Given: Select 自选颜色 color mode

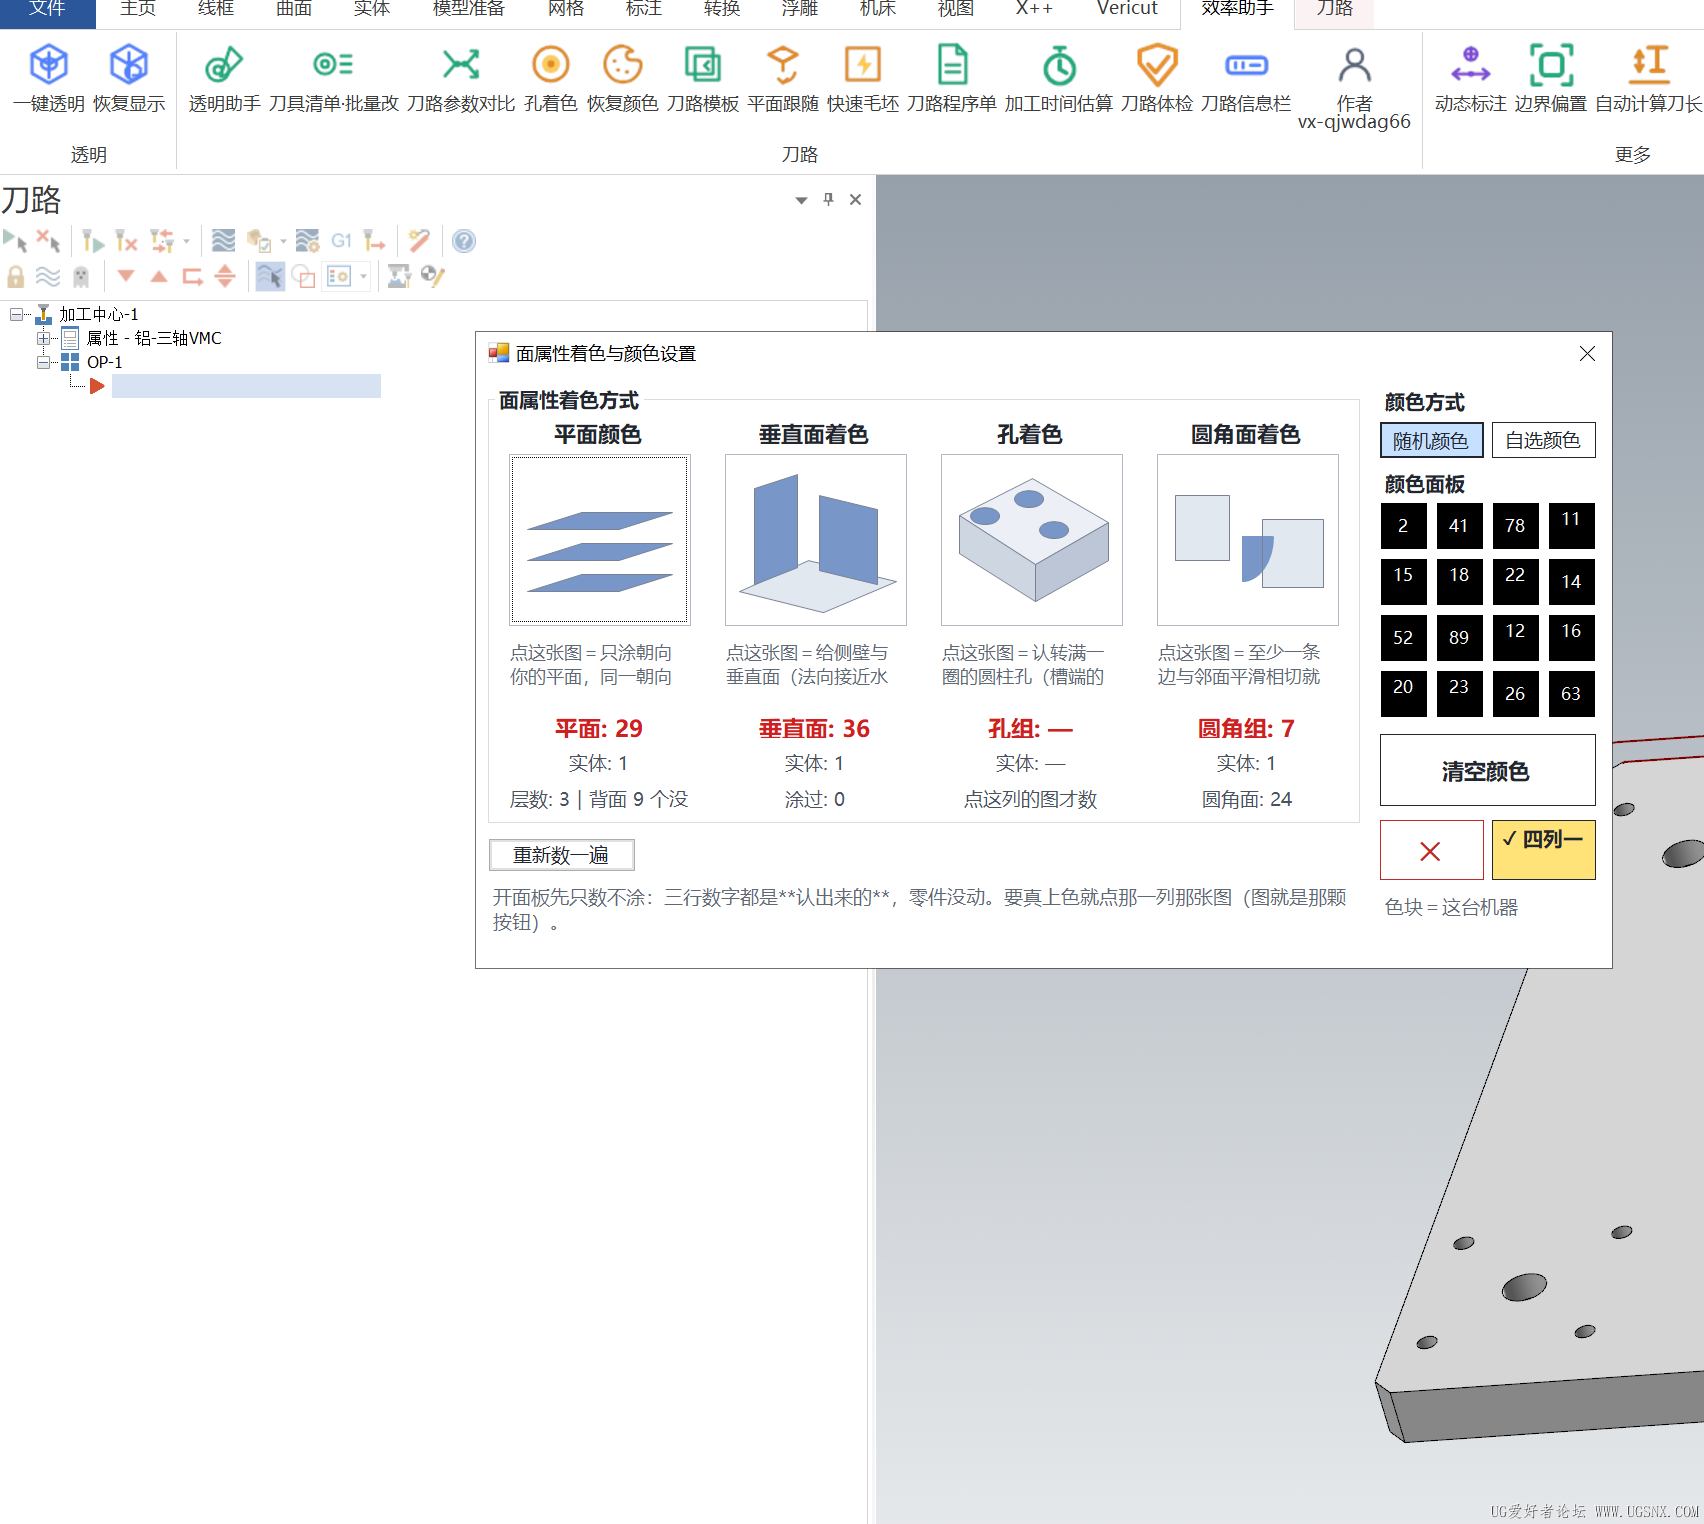Looking at the screenshot, I should [1543, 441].
